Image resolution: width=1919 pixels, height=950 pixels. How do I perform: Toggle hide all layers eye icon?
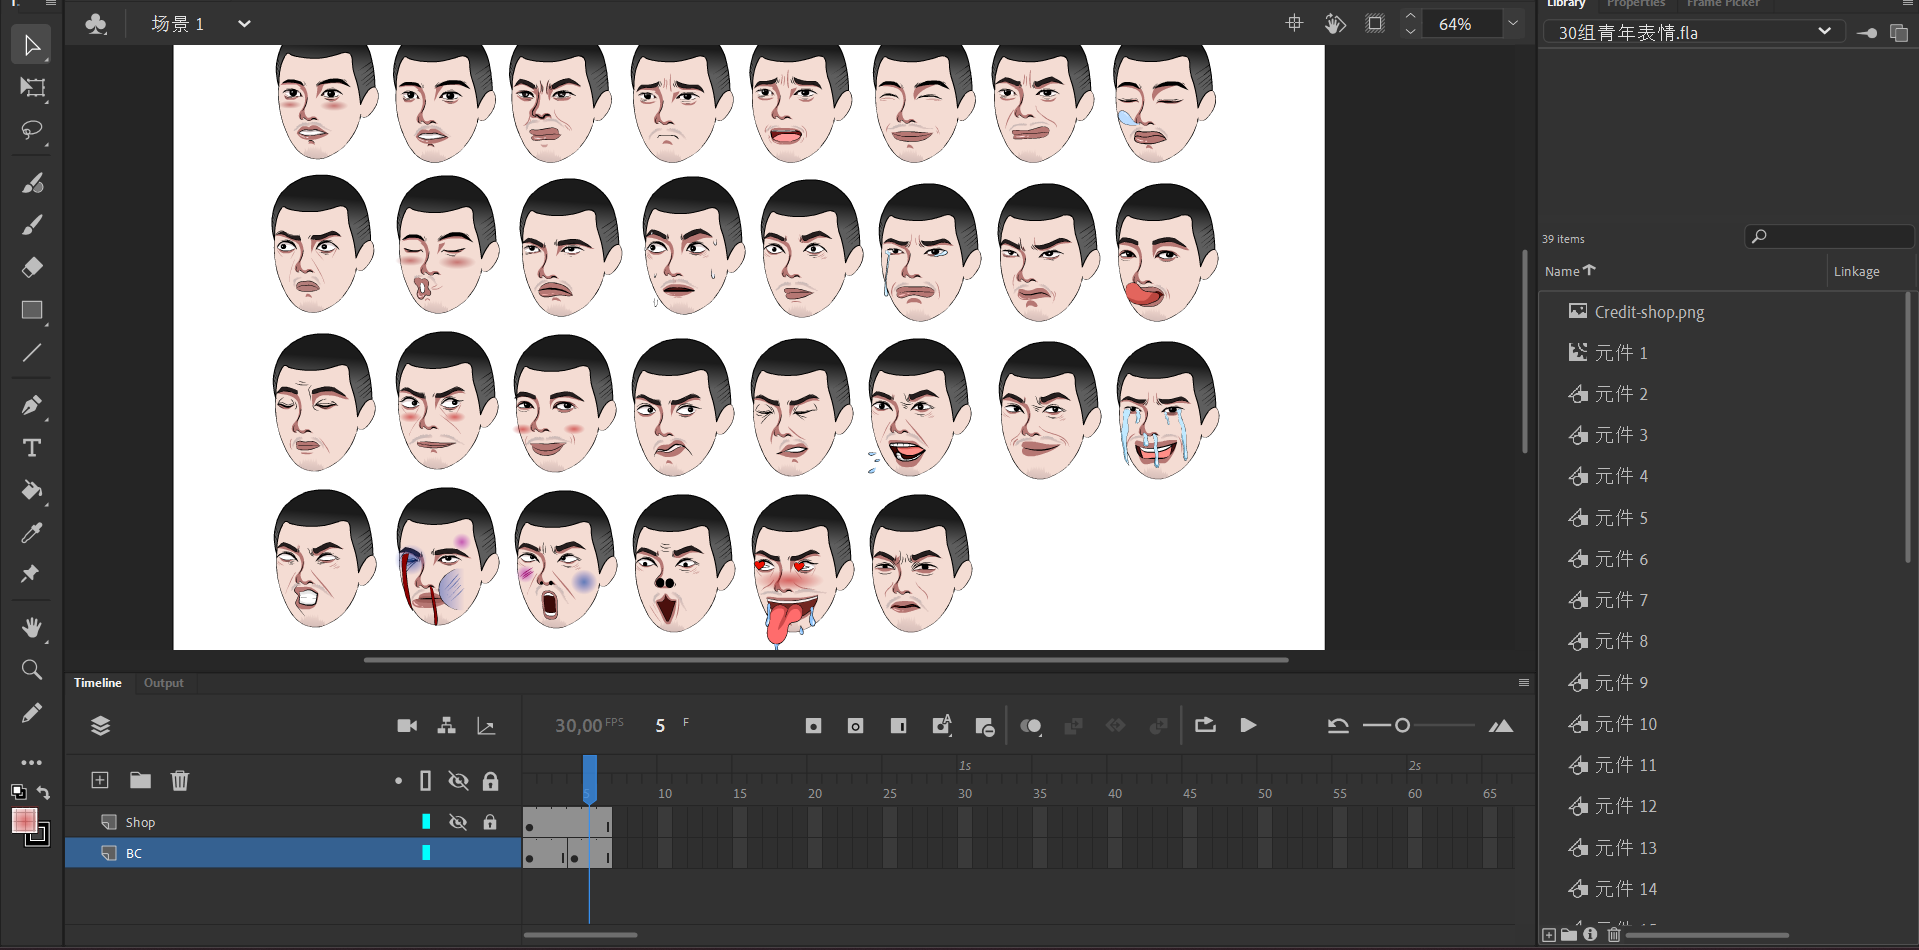point(458,780)
